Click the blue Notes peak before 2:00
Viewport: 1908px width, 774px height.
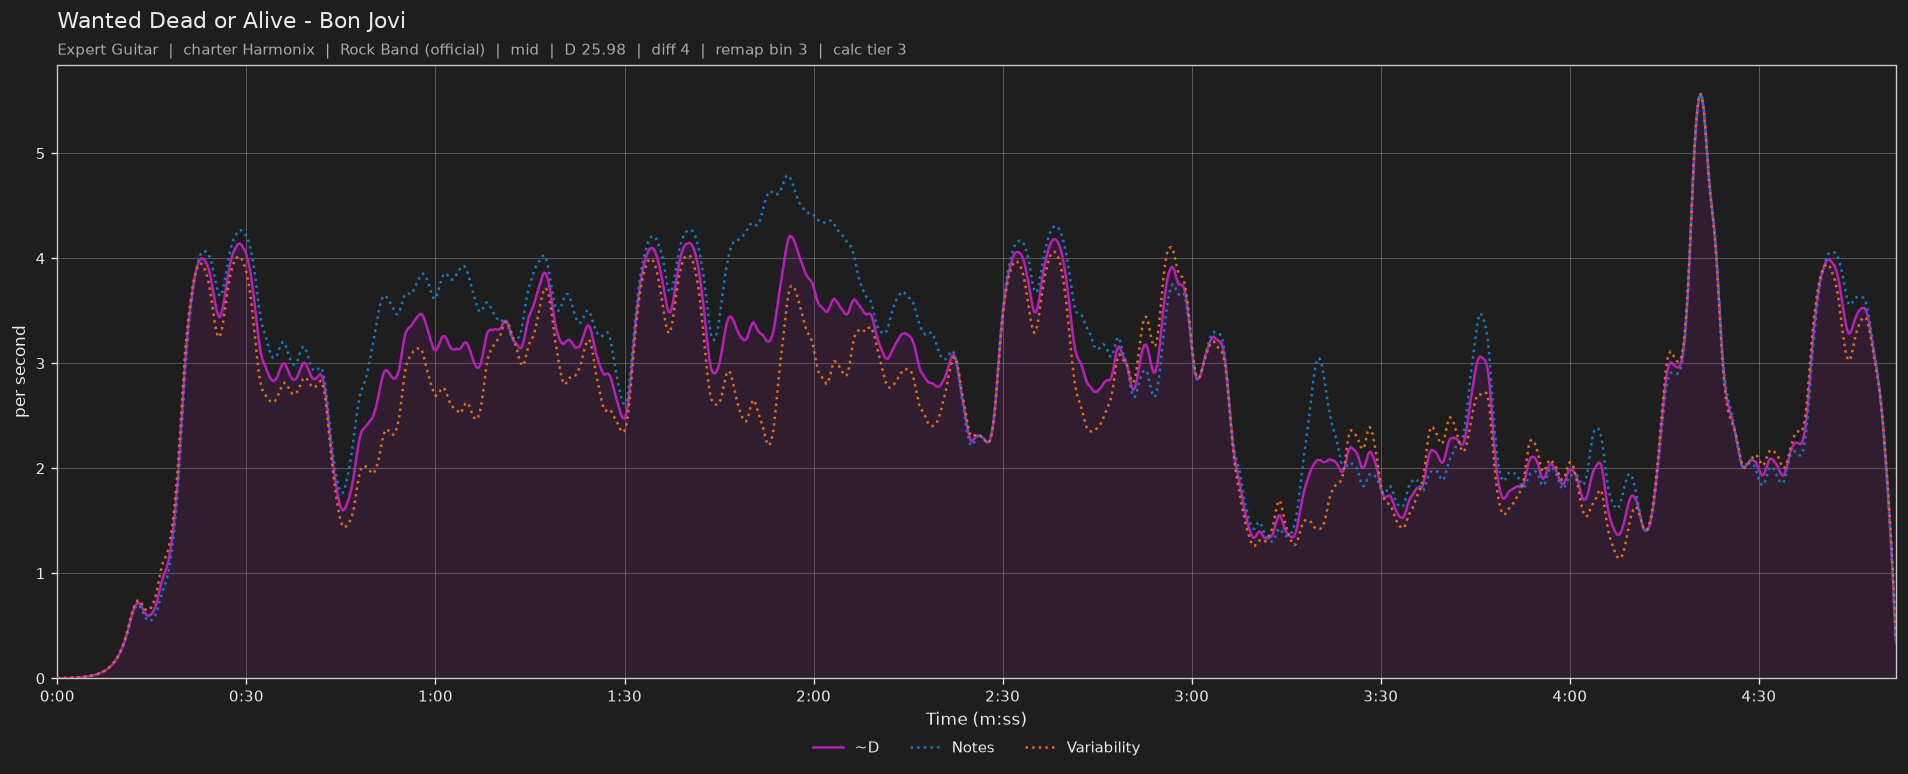coord(788,177)
